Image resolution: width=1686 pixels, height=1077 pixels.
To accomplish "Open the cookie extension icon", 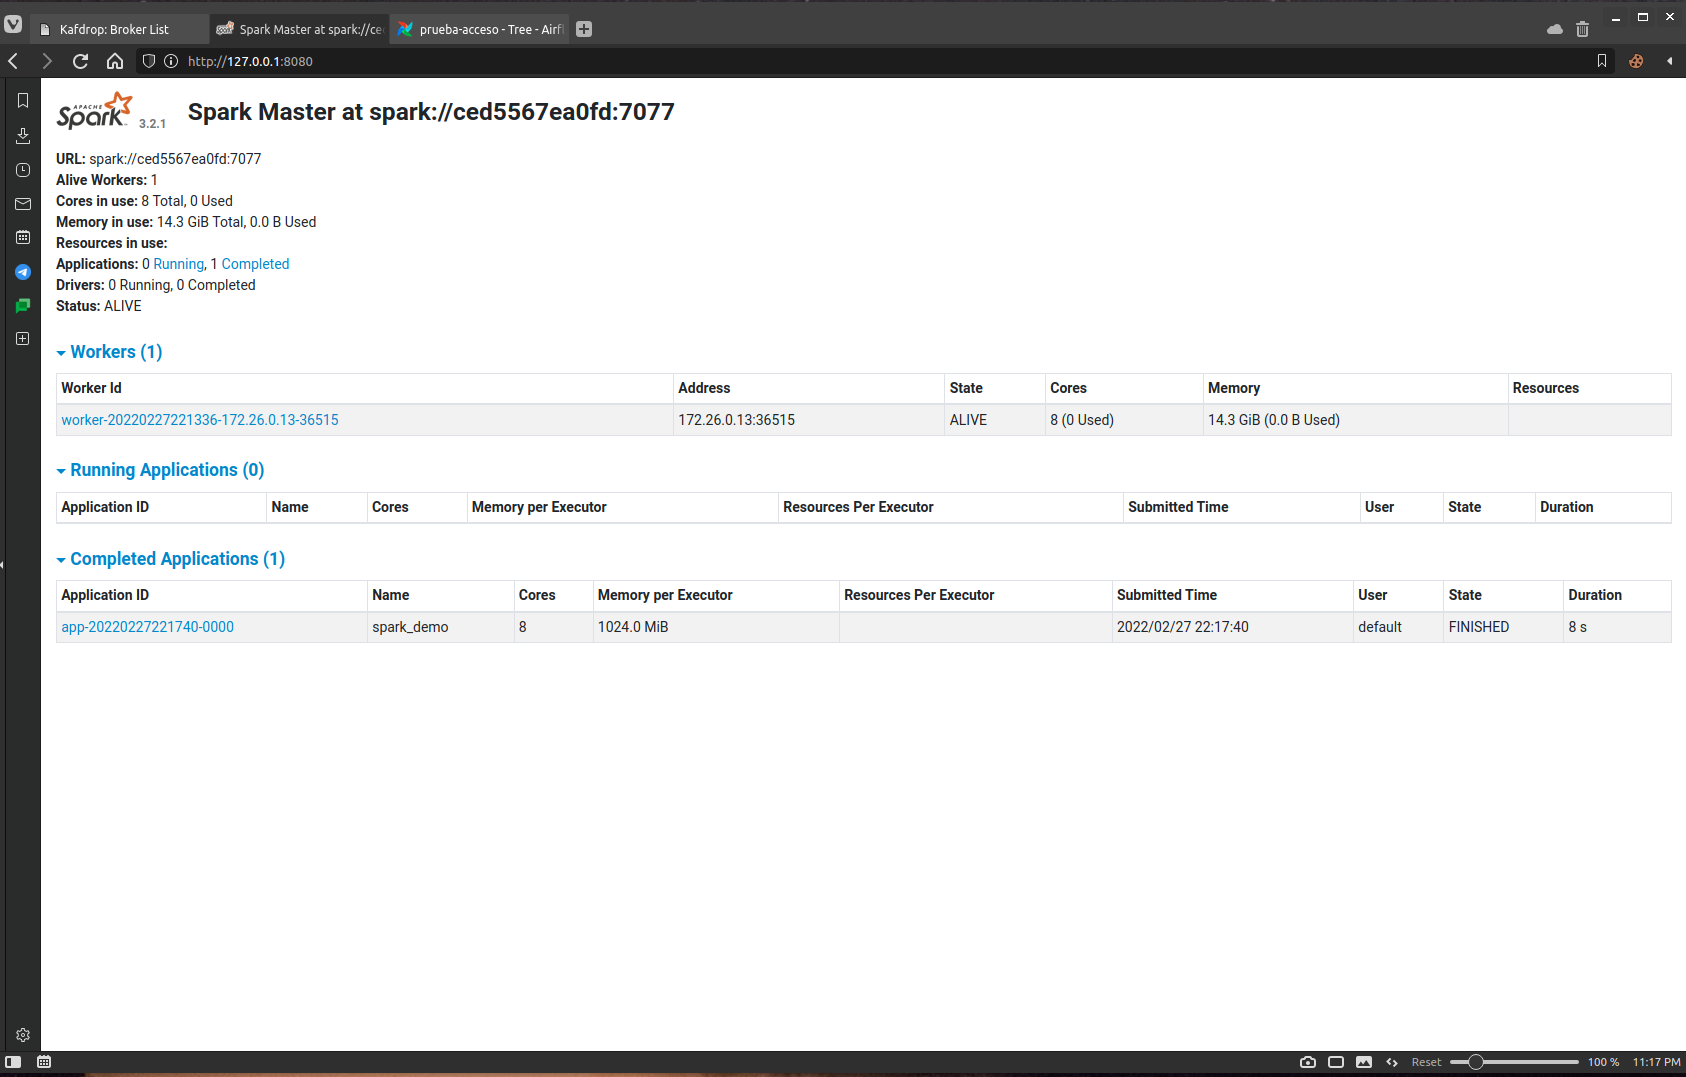I will 1636,61.
